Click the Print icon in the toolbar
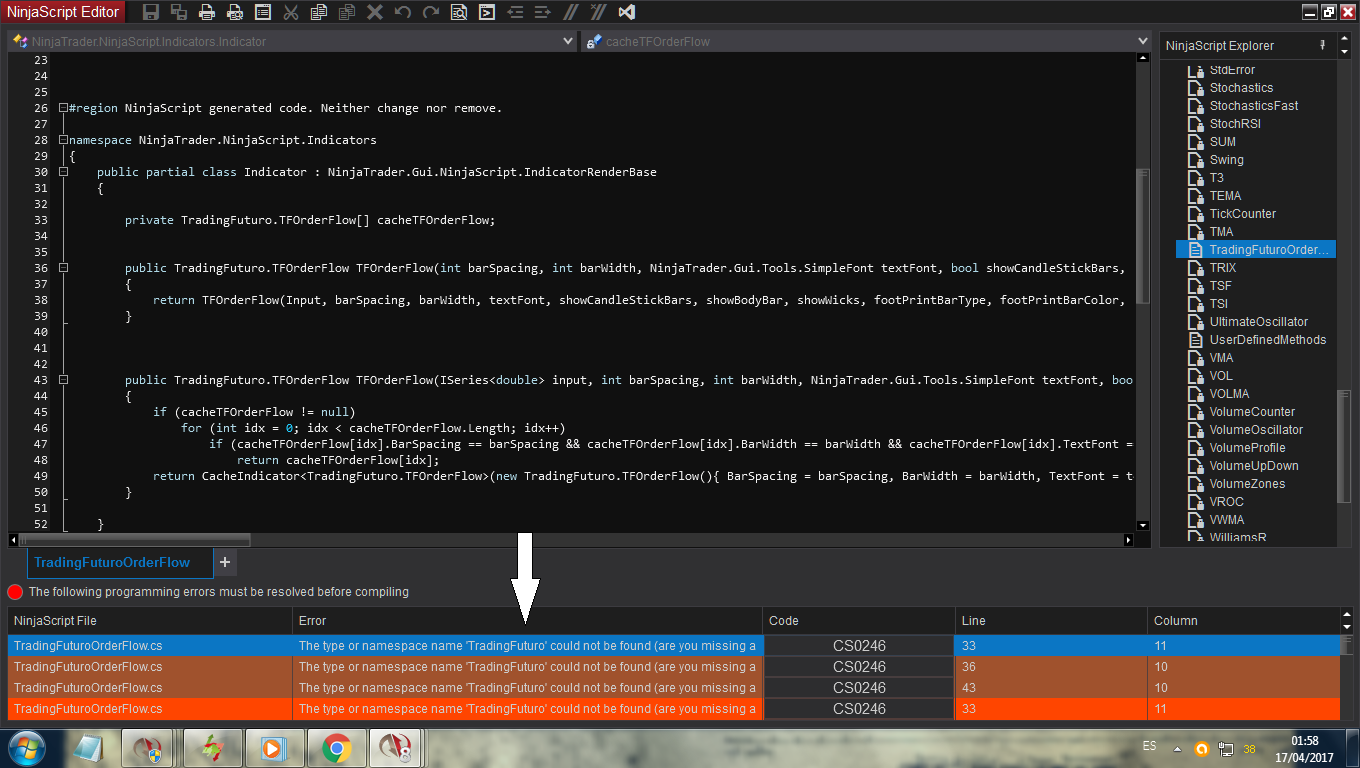Screen dimensions: 1360x768 point(207,12)
